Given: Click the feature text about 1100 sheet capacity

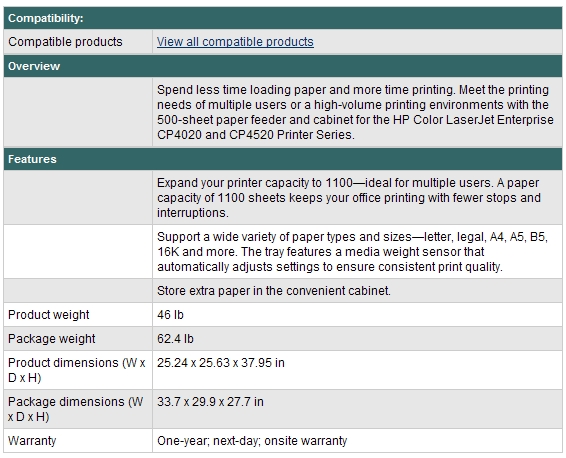Looking at the screenshot, I should tap(349, 198).
